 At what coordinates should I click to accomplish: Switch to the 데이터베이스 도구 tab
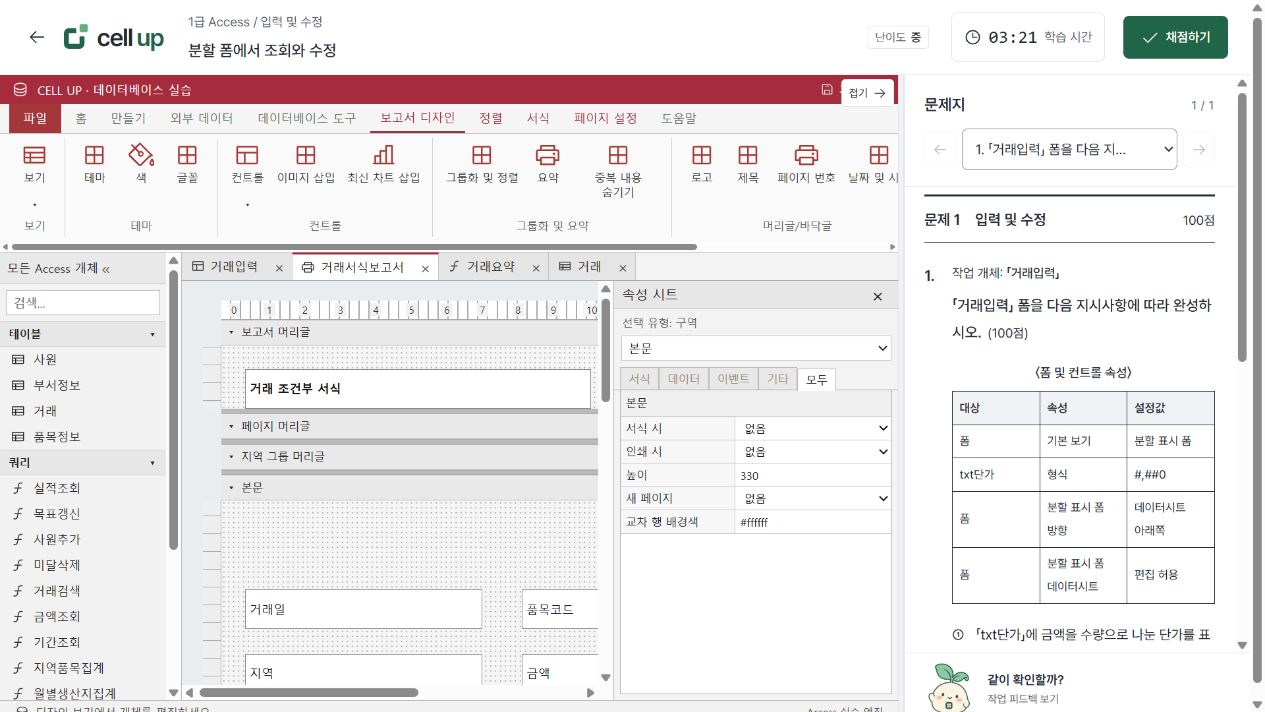click(x=307, y=118)
